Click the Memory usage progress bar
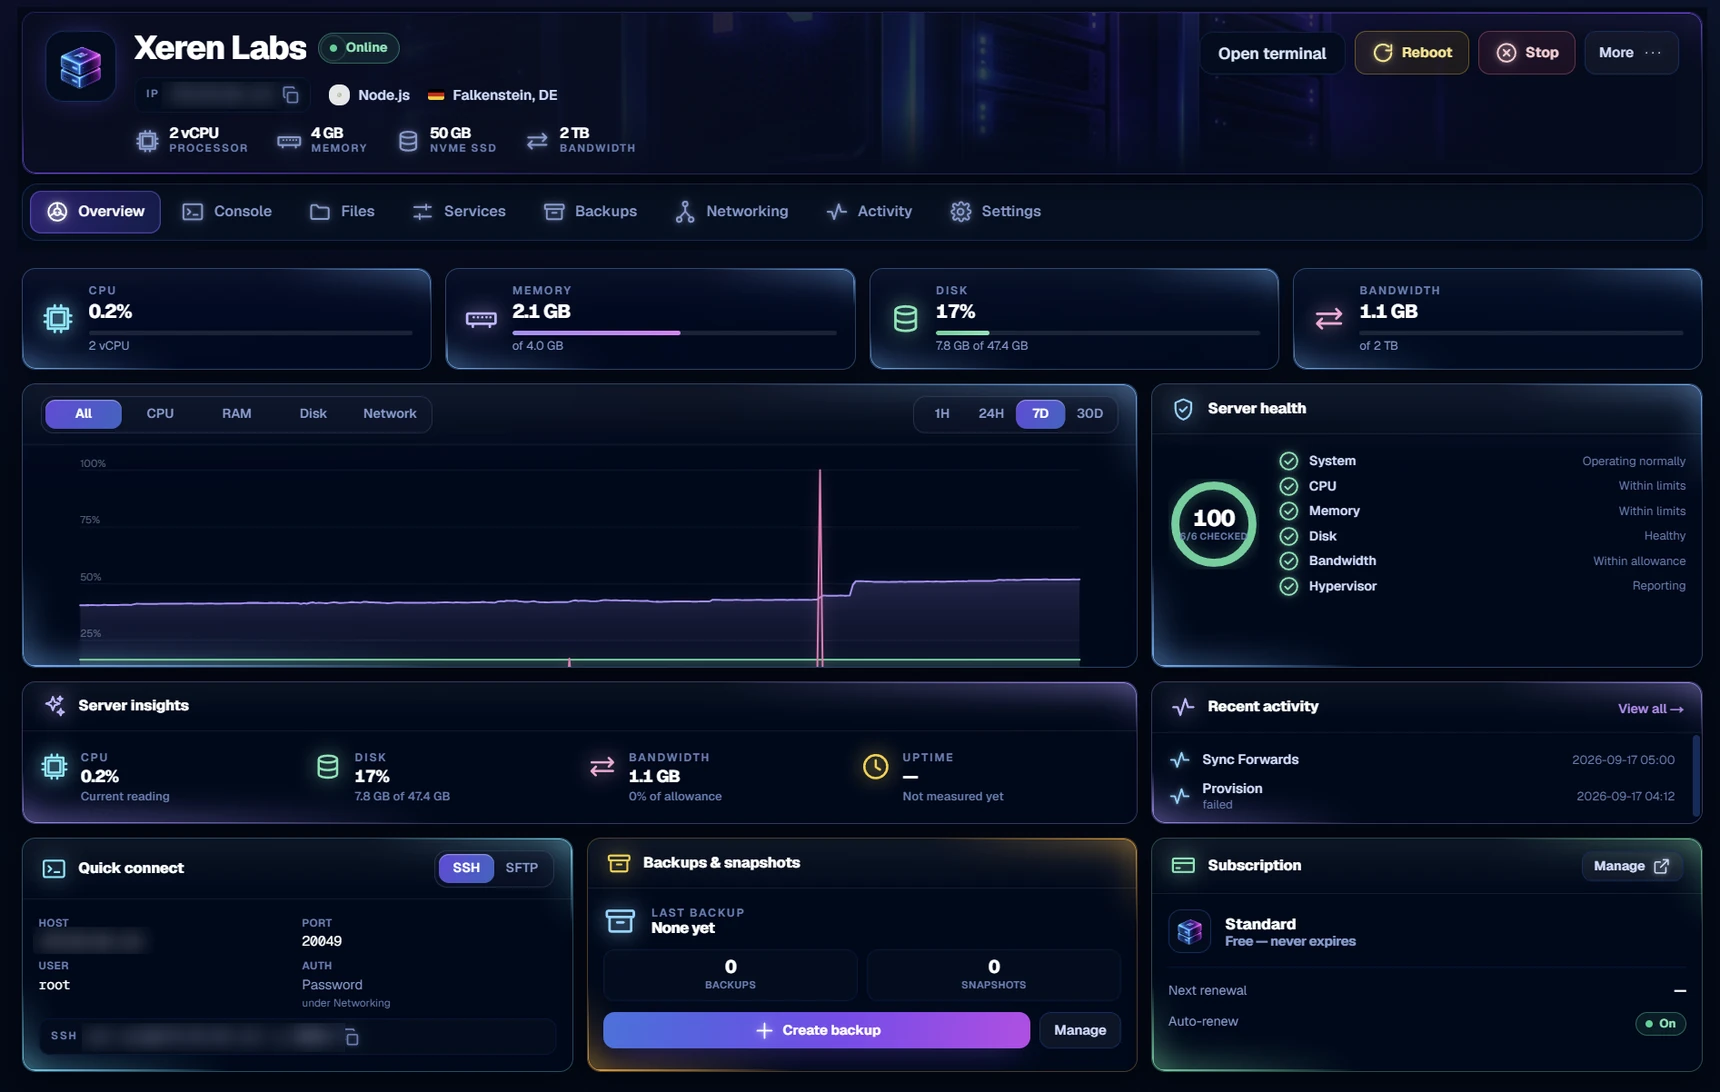Image resolution: width=1720 pixels, height=1092 pixels. point(674,333)
